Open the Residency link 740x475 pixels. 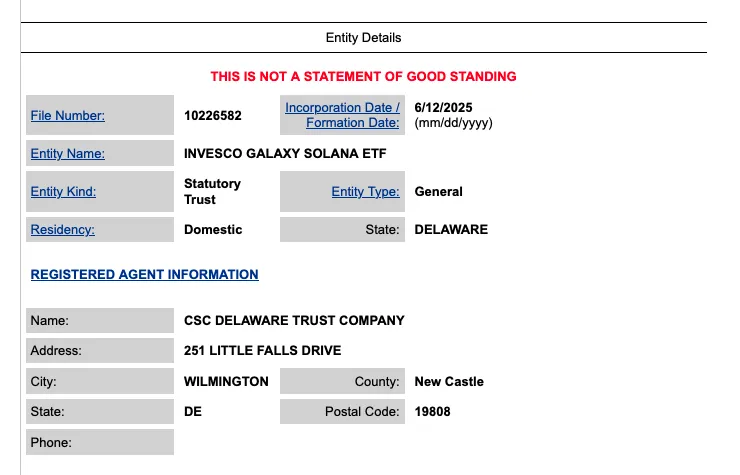(x=62, y=229)
